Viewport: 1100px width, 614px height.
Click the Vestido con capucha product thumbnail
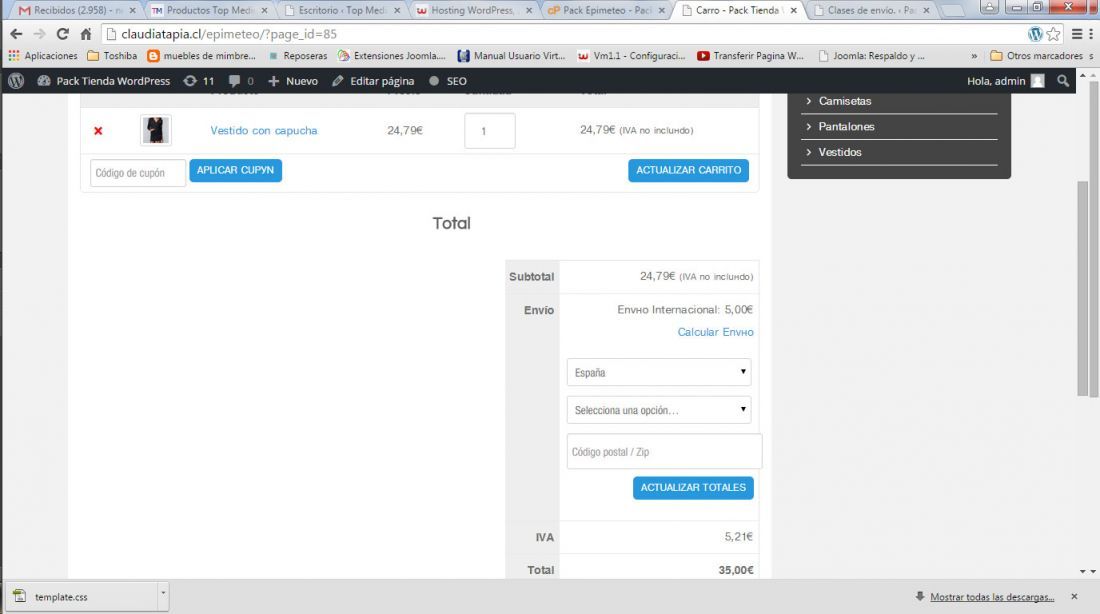[156, 131]
